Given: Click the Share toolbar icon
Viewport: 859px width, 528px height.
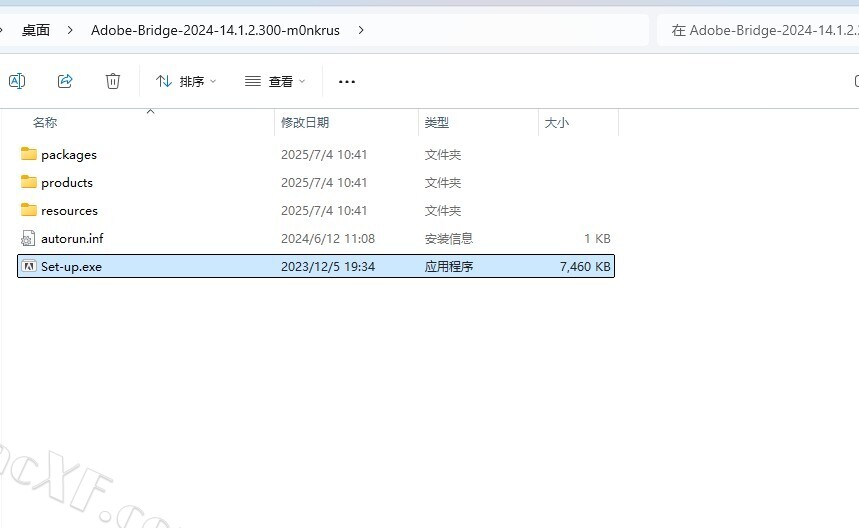Looking at the screenshot, I should tap(65, 81).
